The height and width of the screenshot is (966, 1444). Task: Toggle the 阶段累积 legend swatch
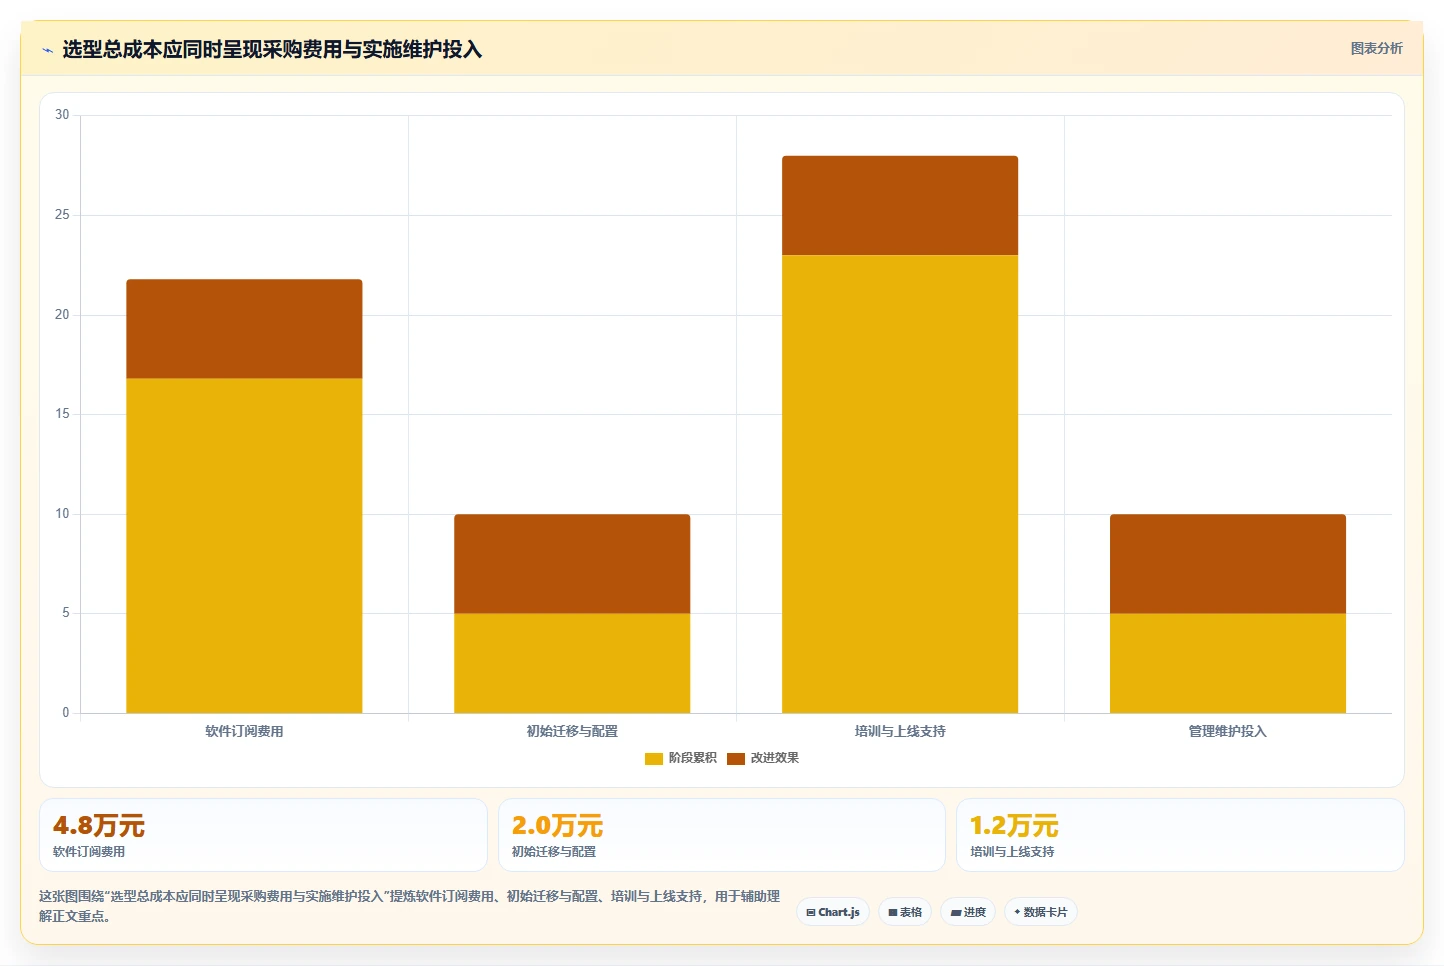click(x=654, y=758)
